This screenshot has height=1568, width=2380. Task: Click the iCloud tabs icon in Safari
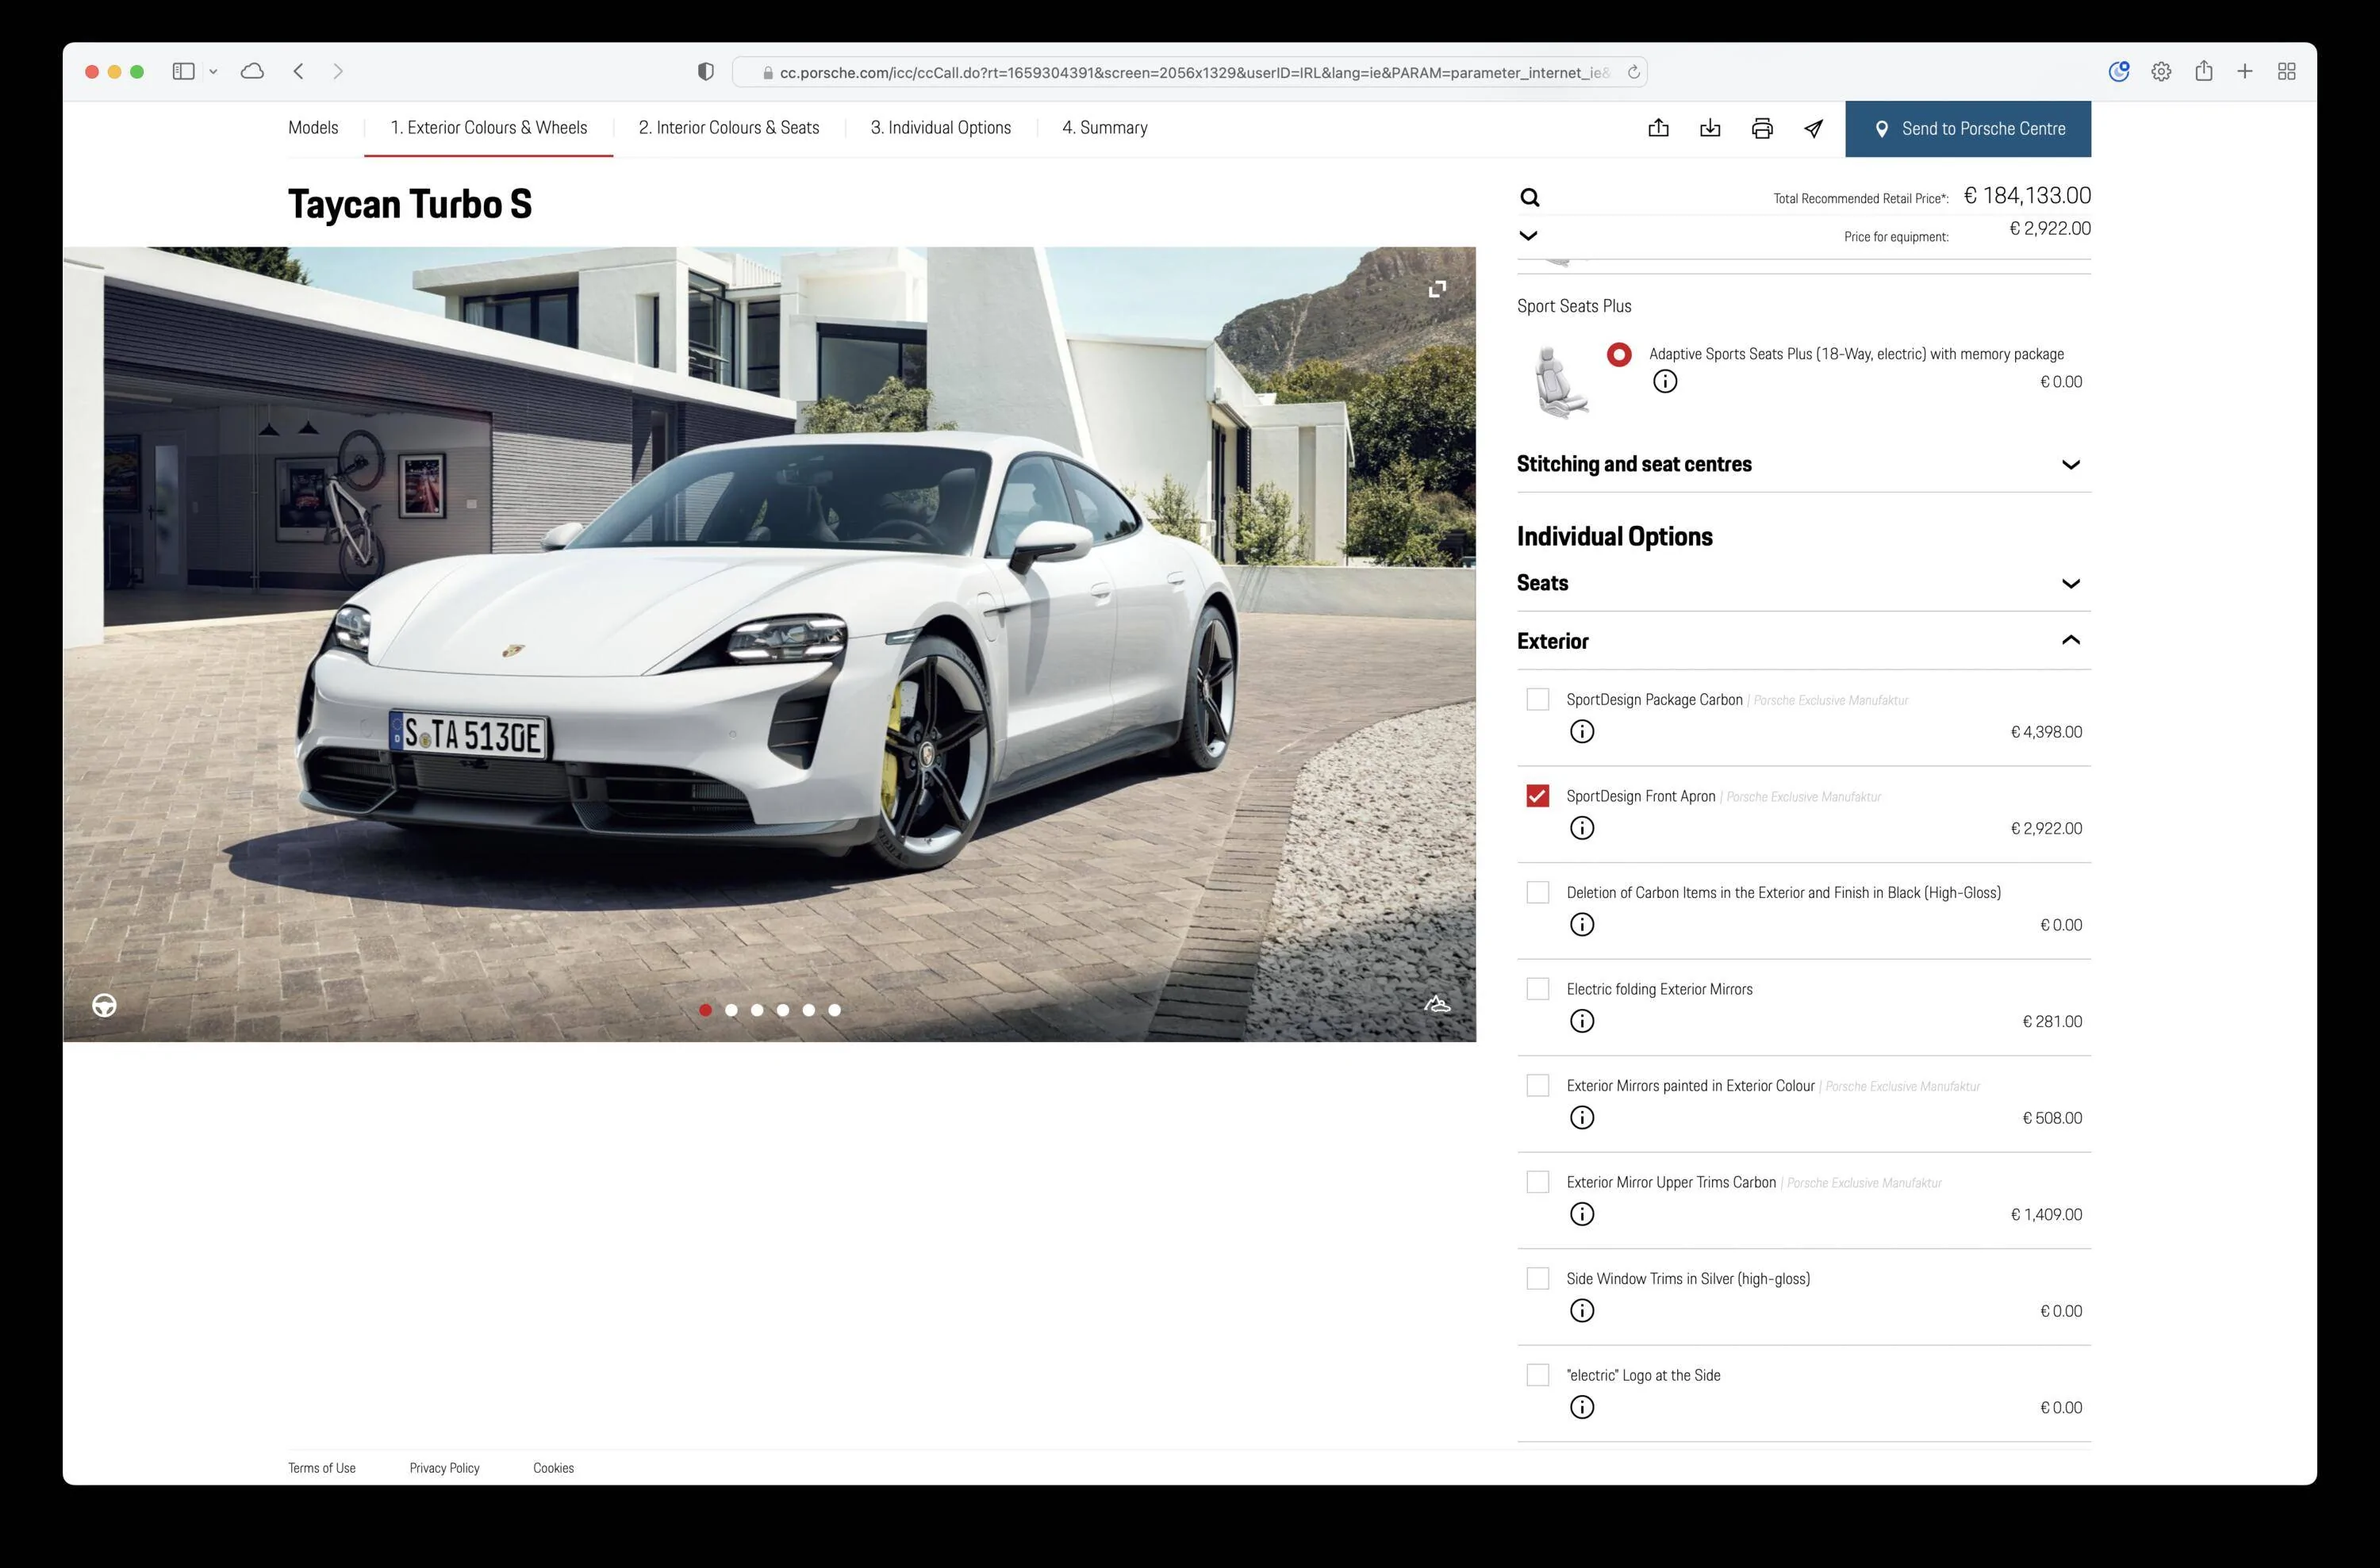(252, 71)
